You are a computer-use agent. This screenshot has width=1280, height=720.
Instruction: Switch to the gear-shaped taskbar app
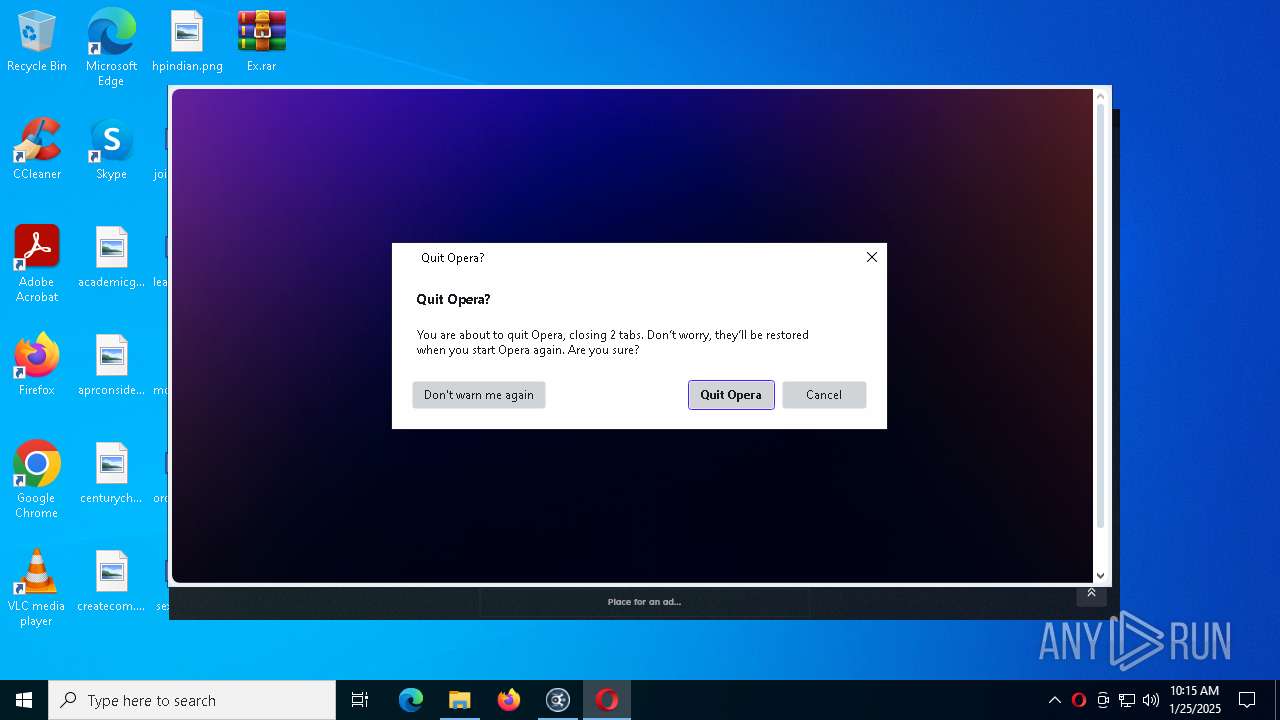click(557, 700)
